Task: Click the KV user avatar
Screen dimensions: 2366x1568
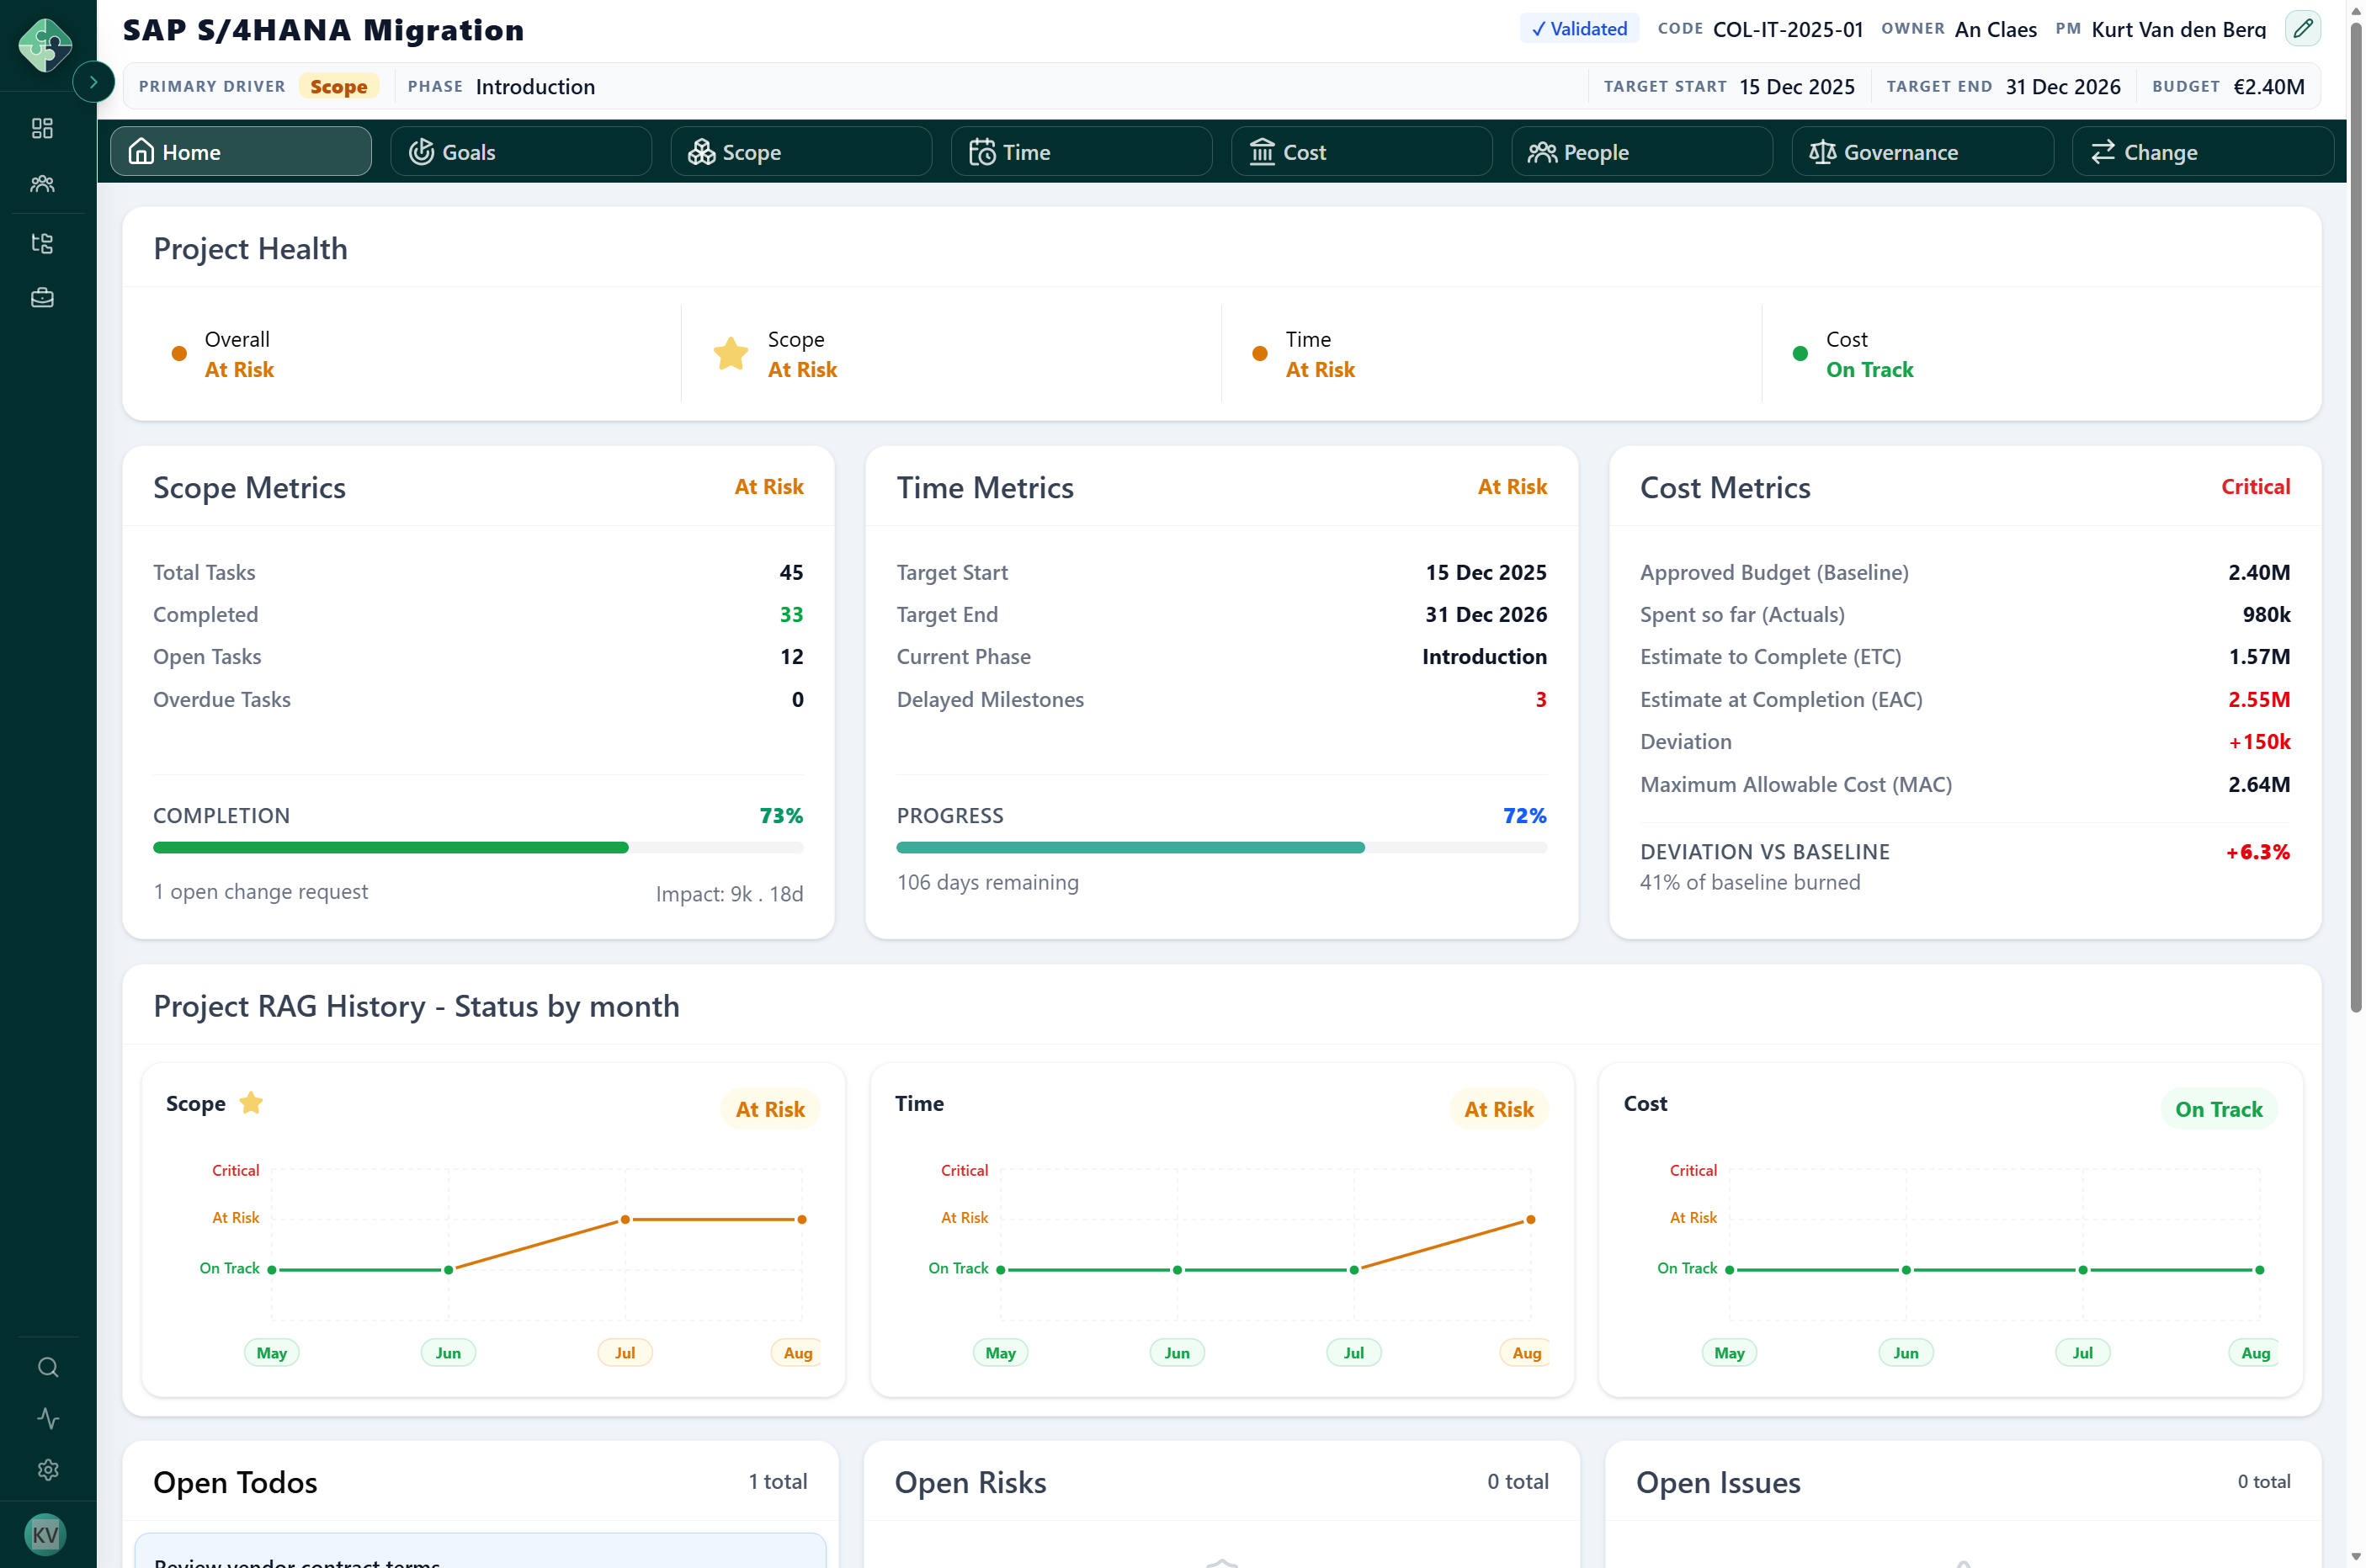Action: click(x=45, y=1535)
